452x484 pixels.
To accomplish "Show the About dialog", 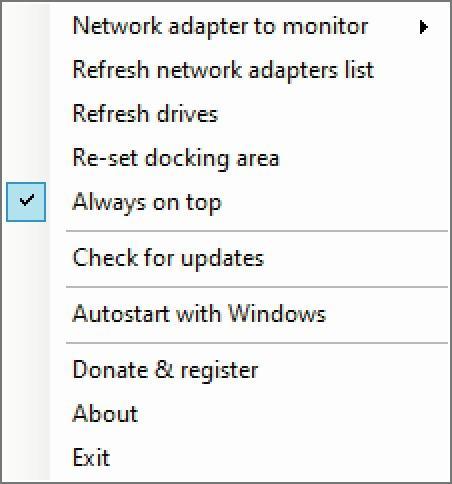I will tap(225, 413).
